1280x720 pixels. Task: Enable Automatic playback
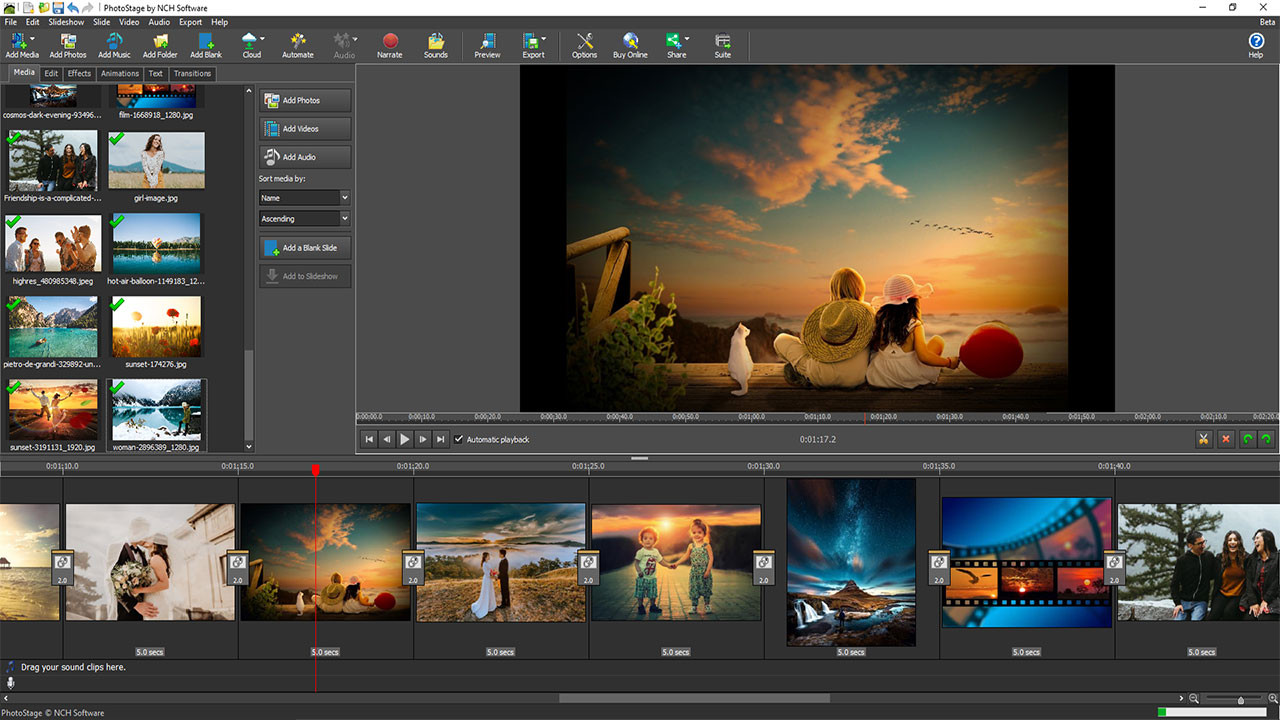[459, 439]
